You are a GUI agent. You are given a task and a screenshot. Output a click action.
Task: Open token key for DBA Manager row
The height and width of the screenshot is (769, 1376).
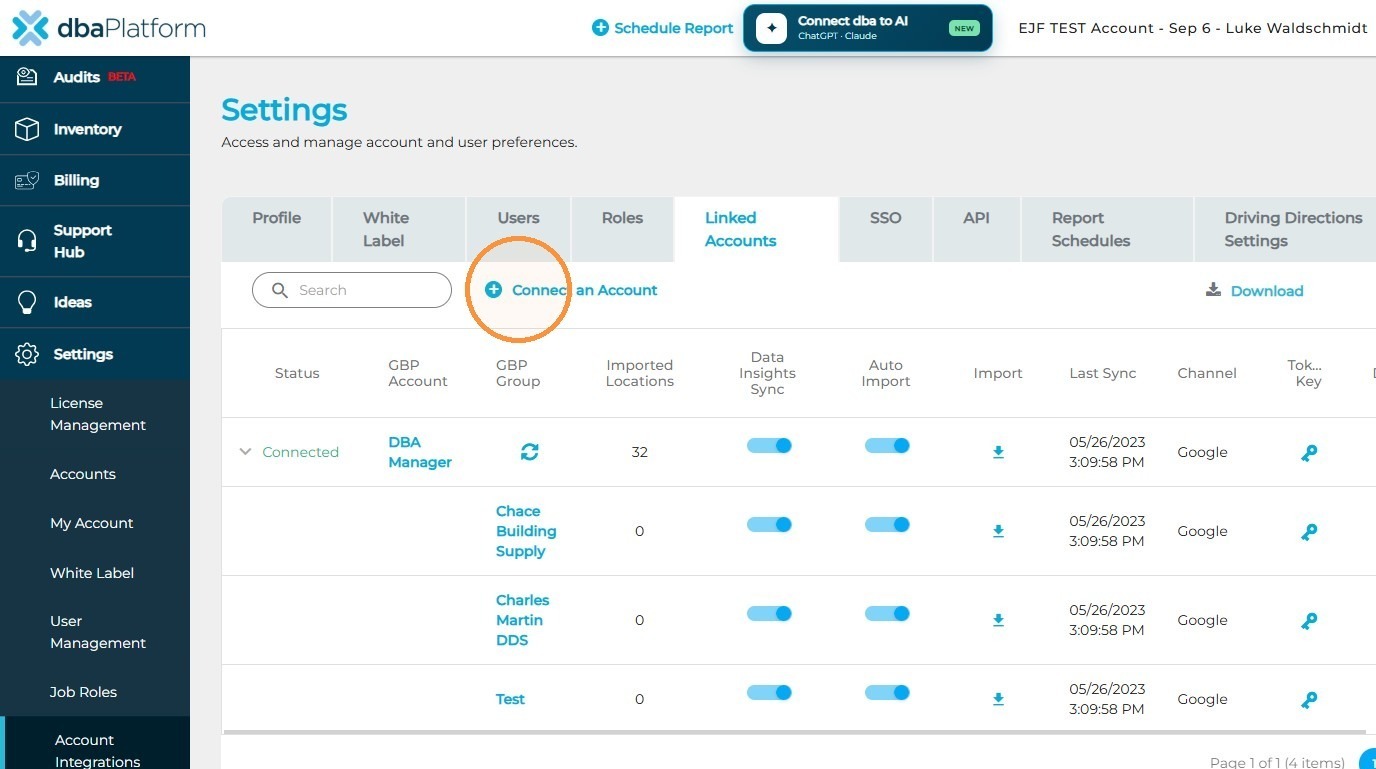[1308, 452]
